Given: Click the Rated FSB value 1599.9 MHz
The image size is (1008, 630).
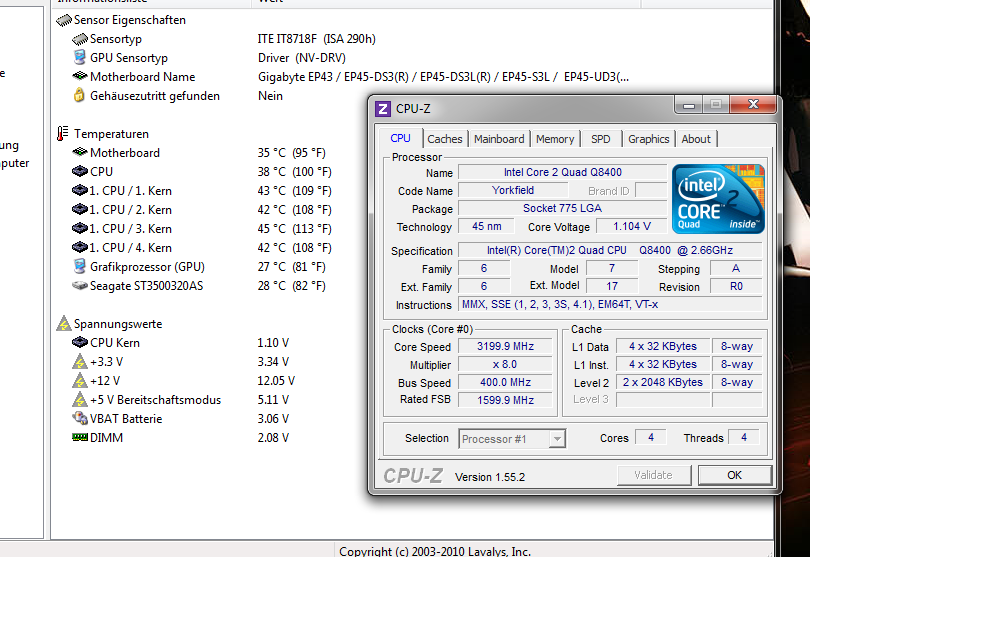Looking at the screenshot, I should 505,400.
